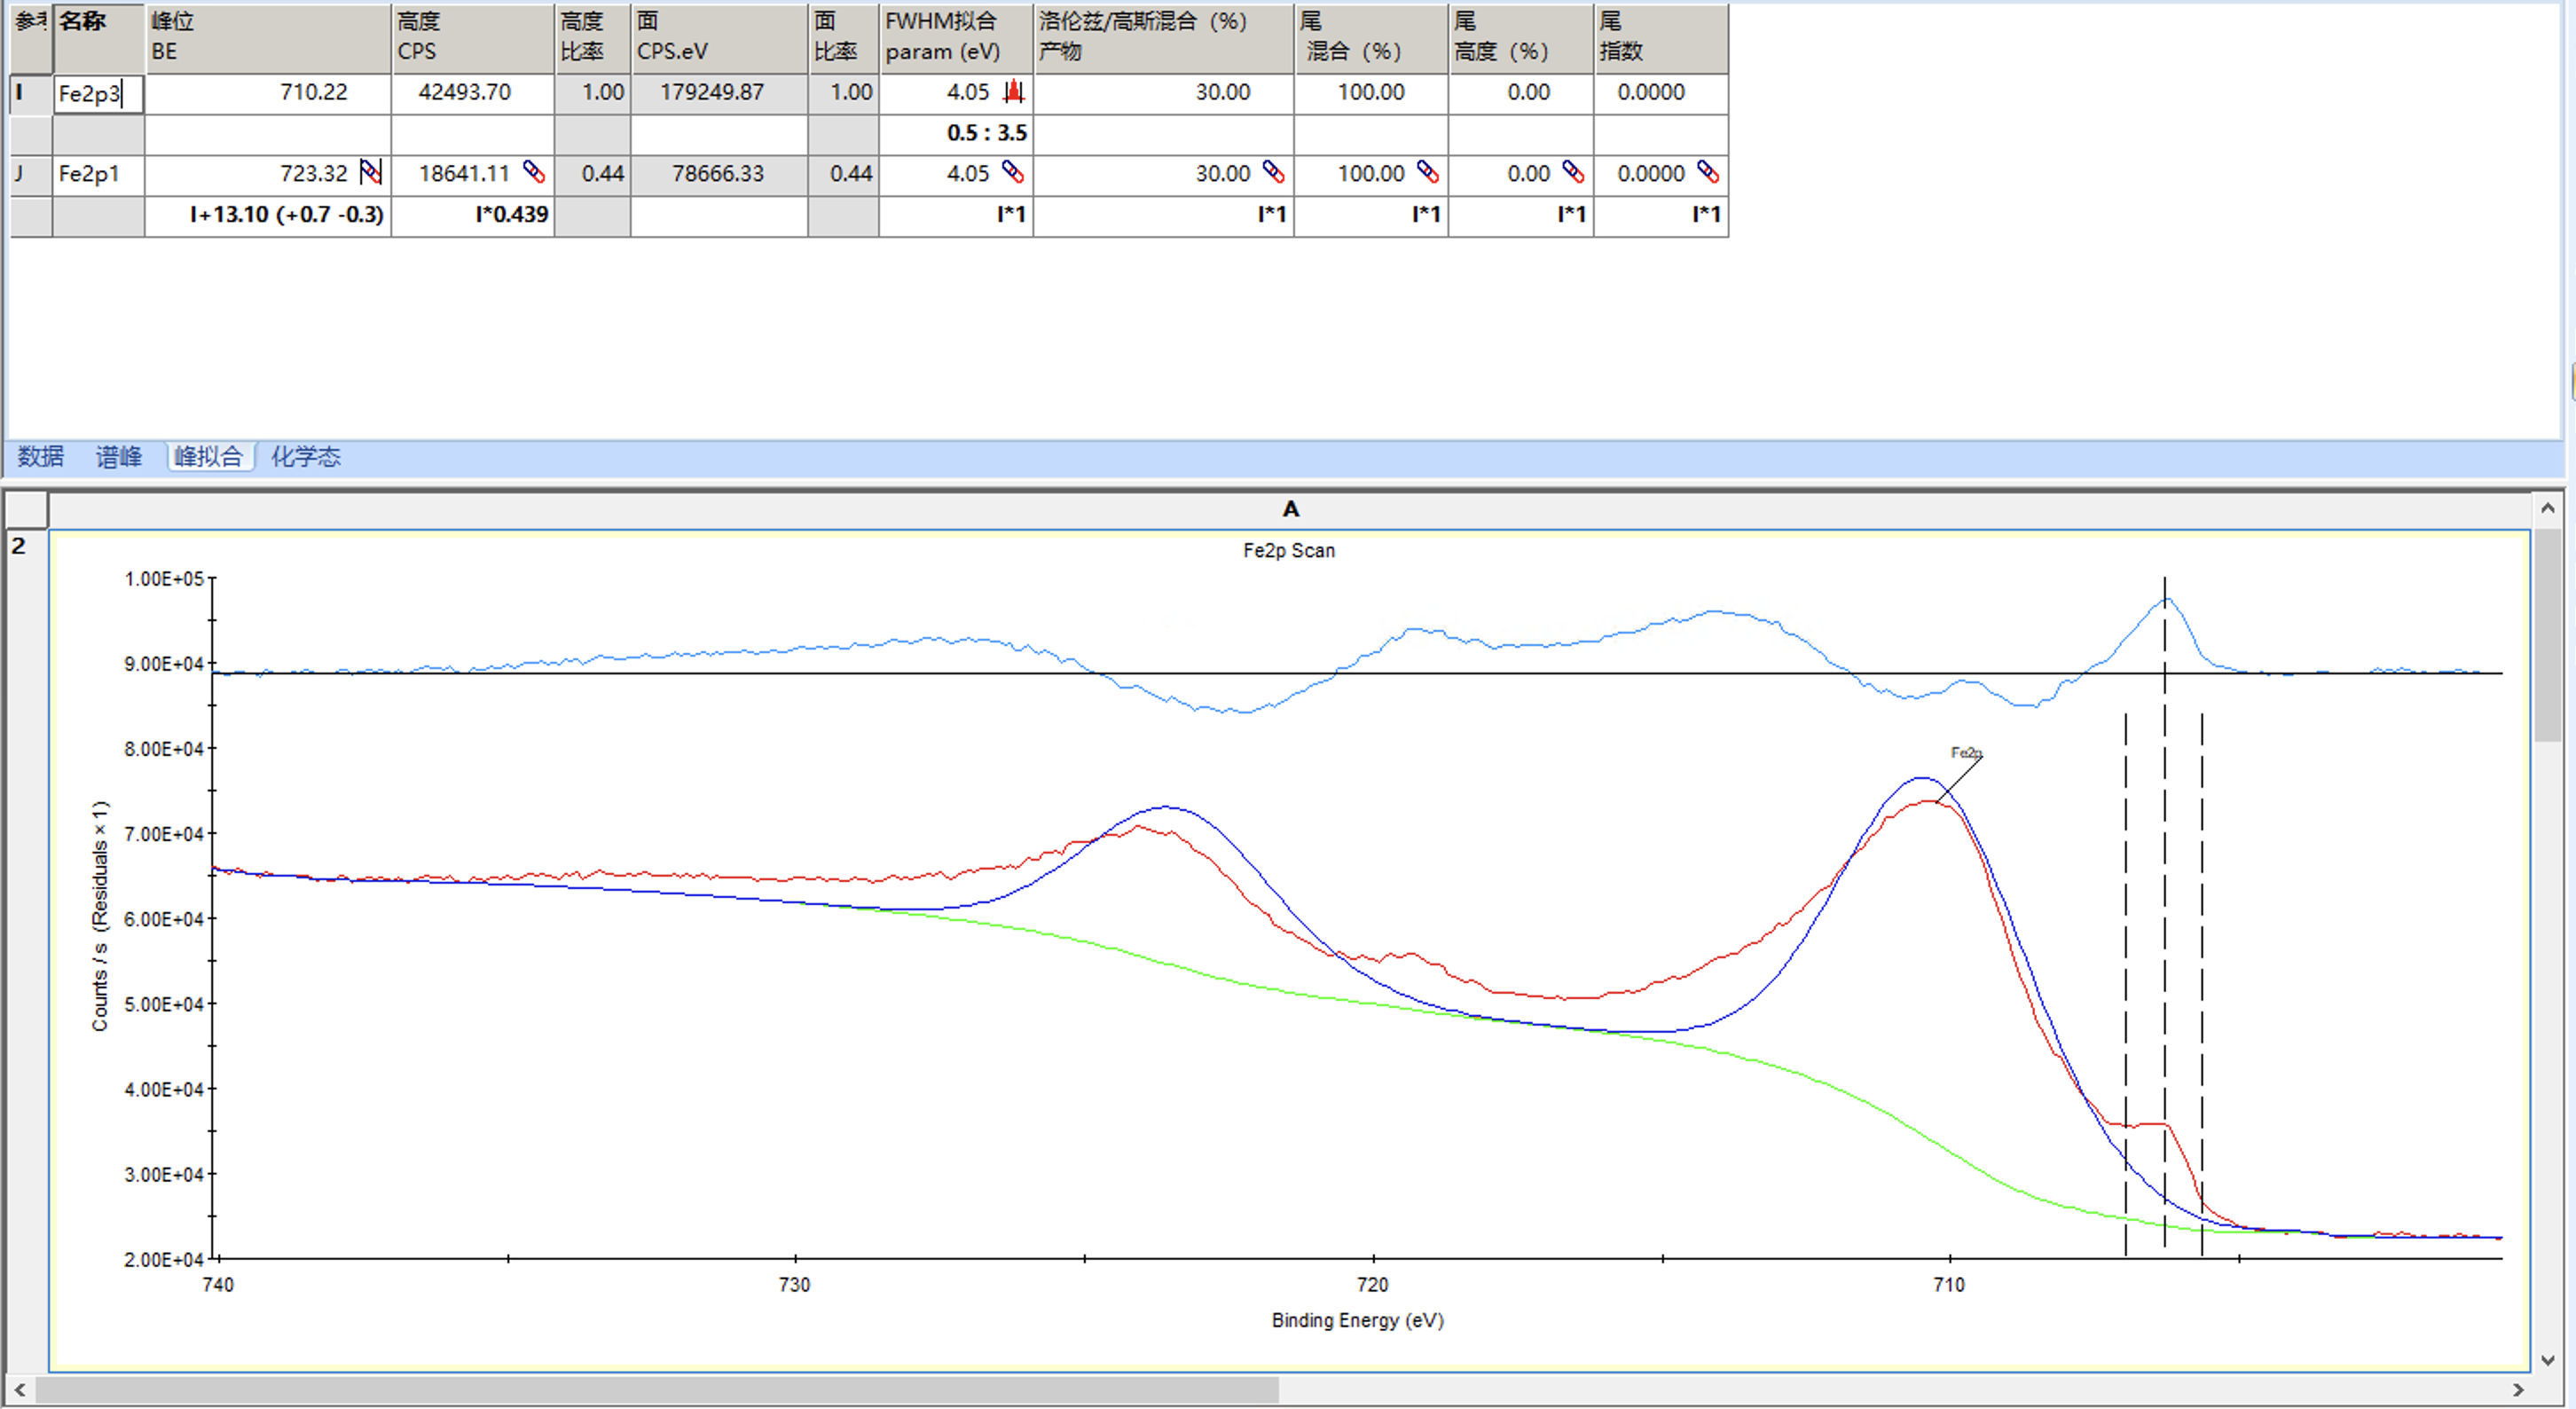This screenshot has width=2576, height=1409.
Task: Click the Fe2p1 peak name cell
Action: [98, 174]
